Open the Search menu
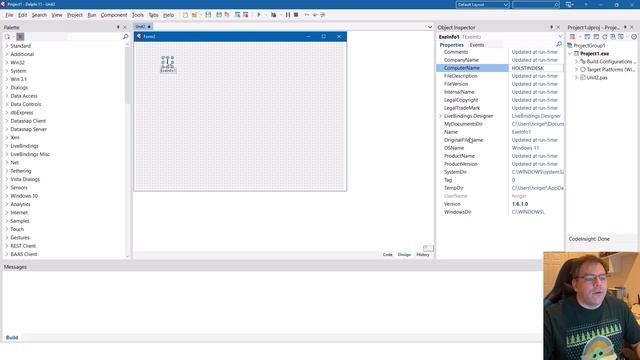 coord(39,15)
